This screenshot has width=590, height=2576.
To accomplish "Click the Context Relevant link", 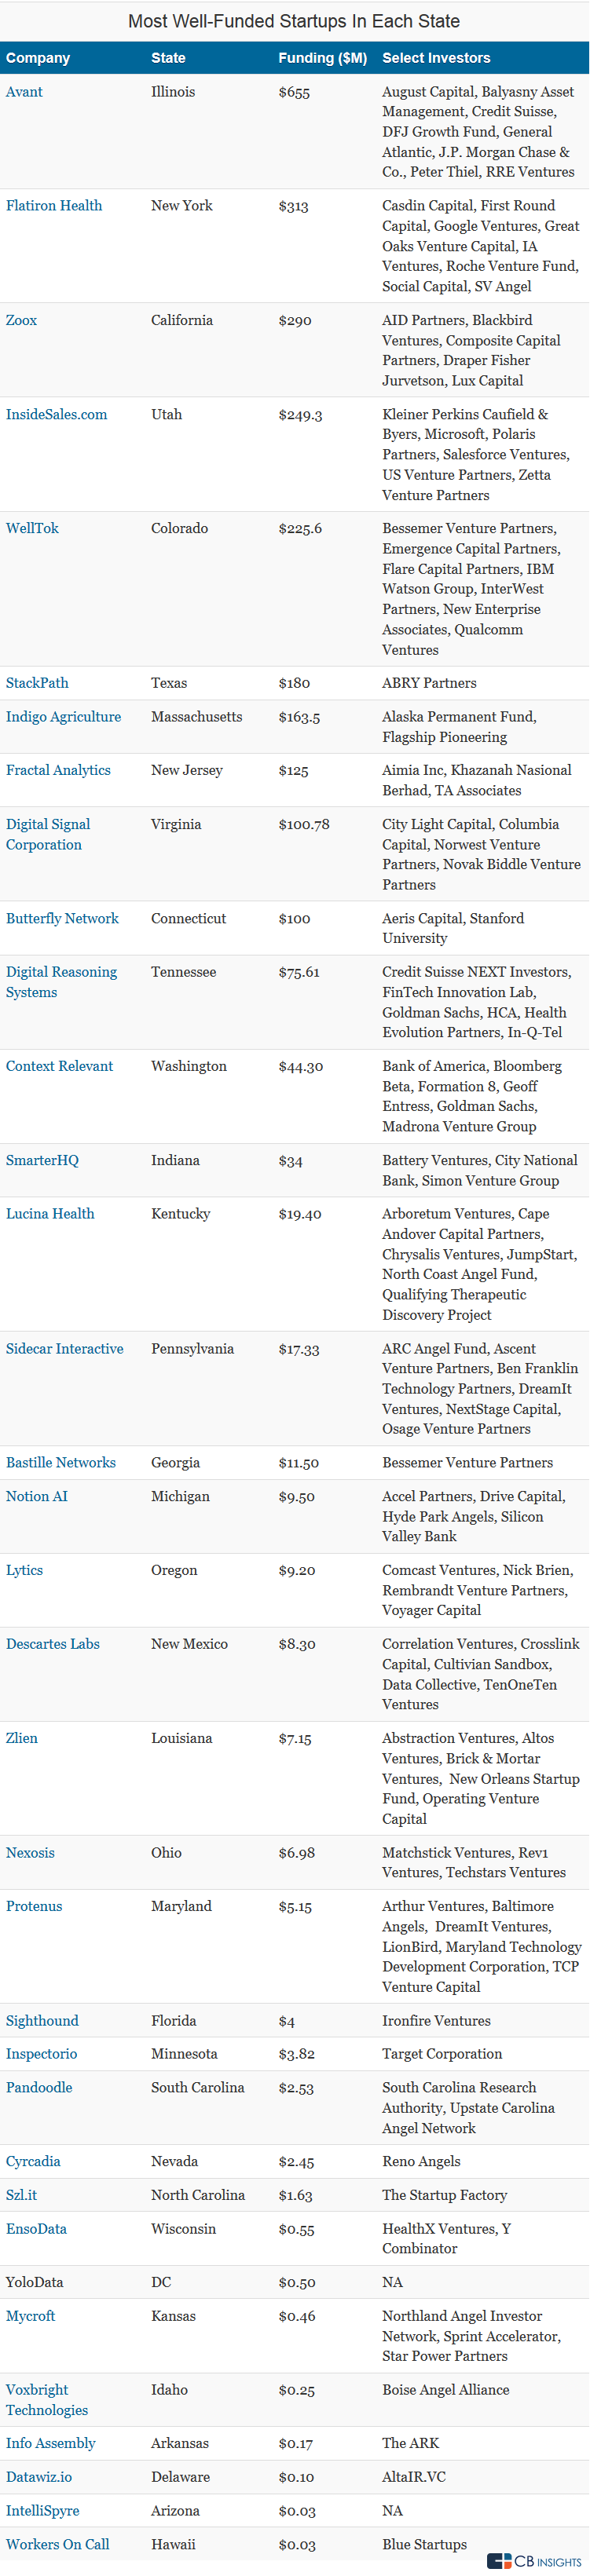I will coord(59,1067).
